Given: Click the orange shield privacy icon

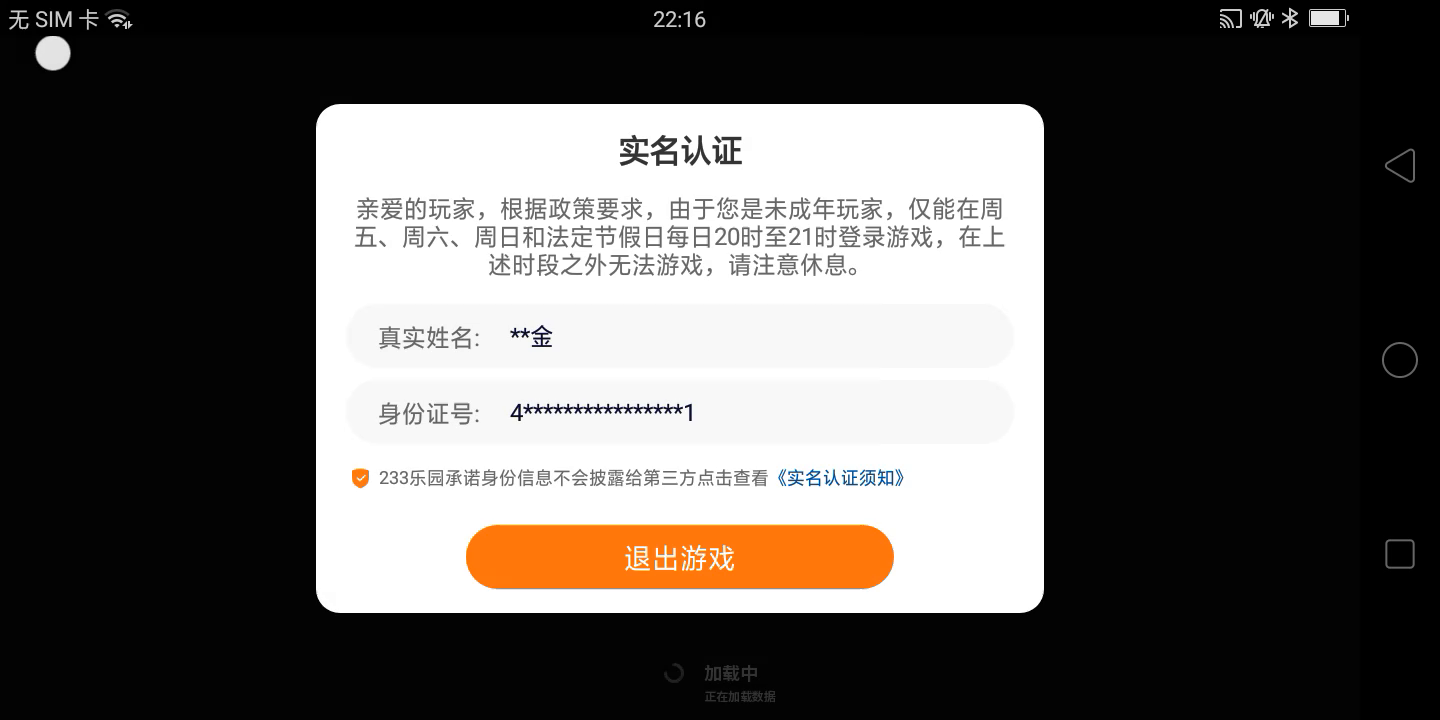Looking at the screenshot, I should [360, 478].
